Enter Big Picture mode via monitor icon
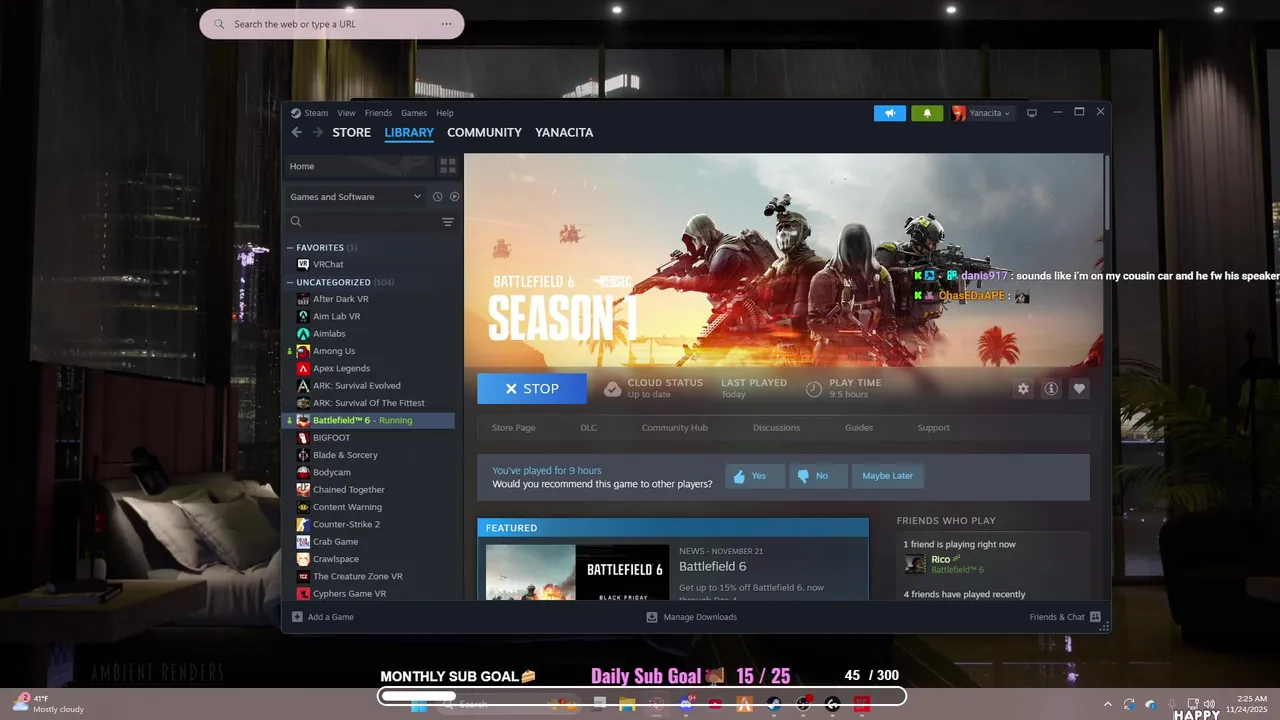This screenshot has width=1280, height=720. point(1032,113)
